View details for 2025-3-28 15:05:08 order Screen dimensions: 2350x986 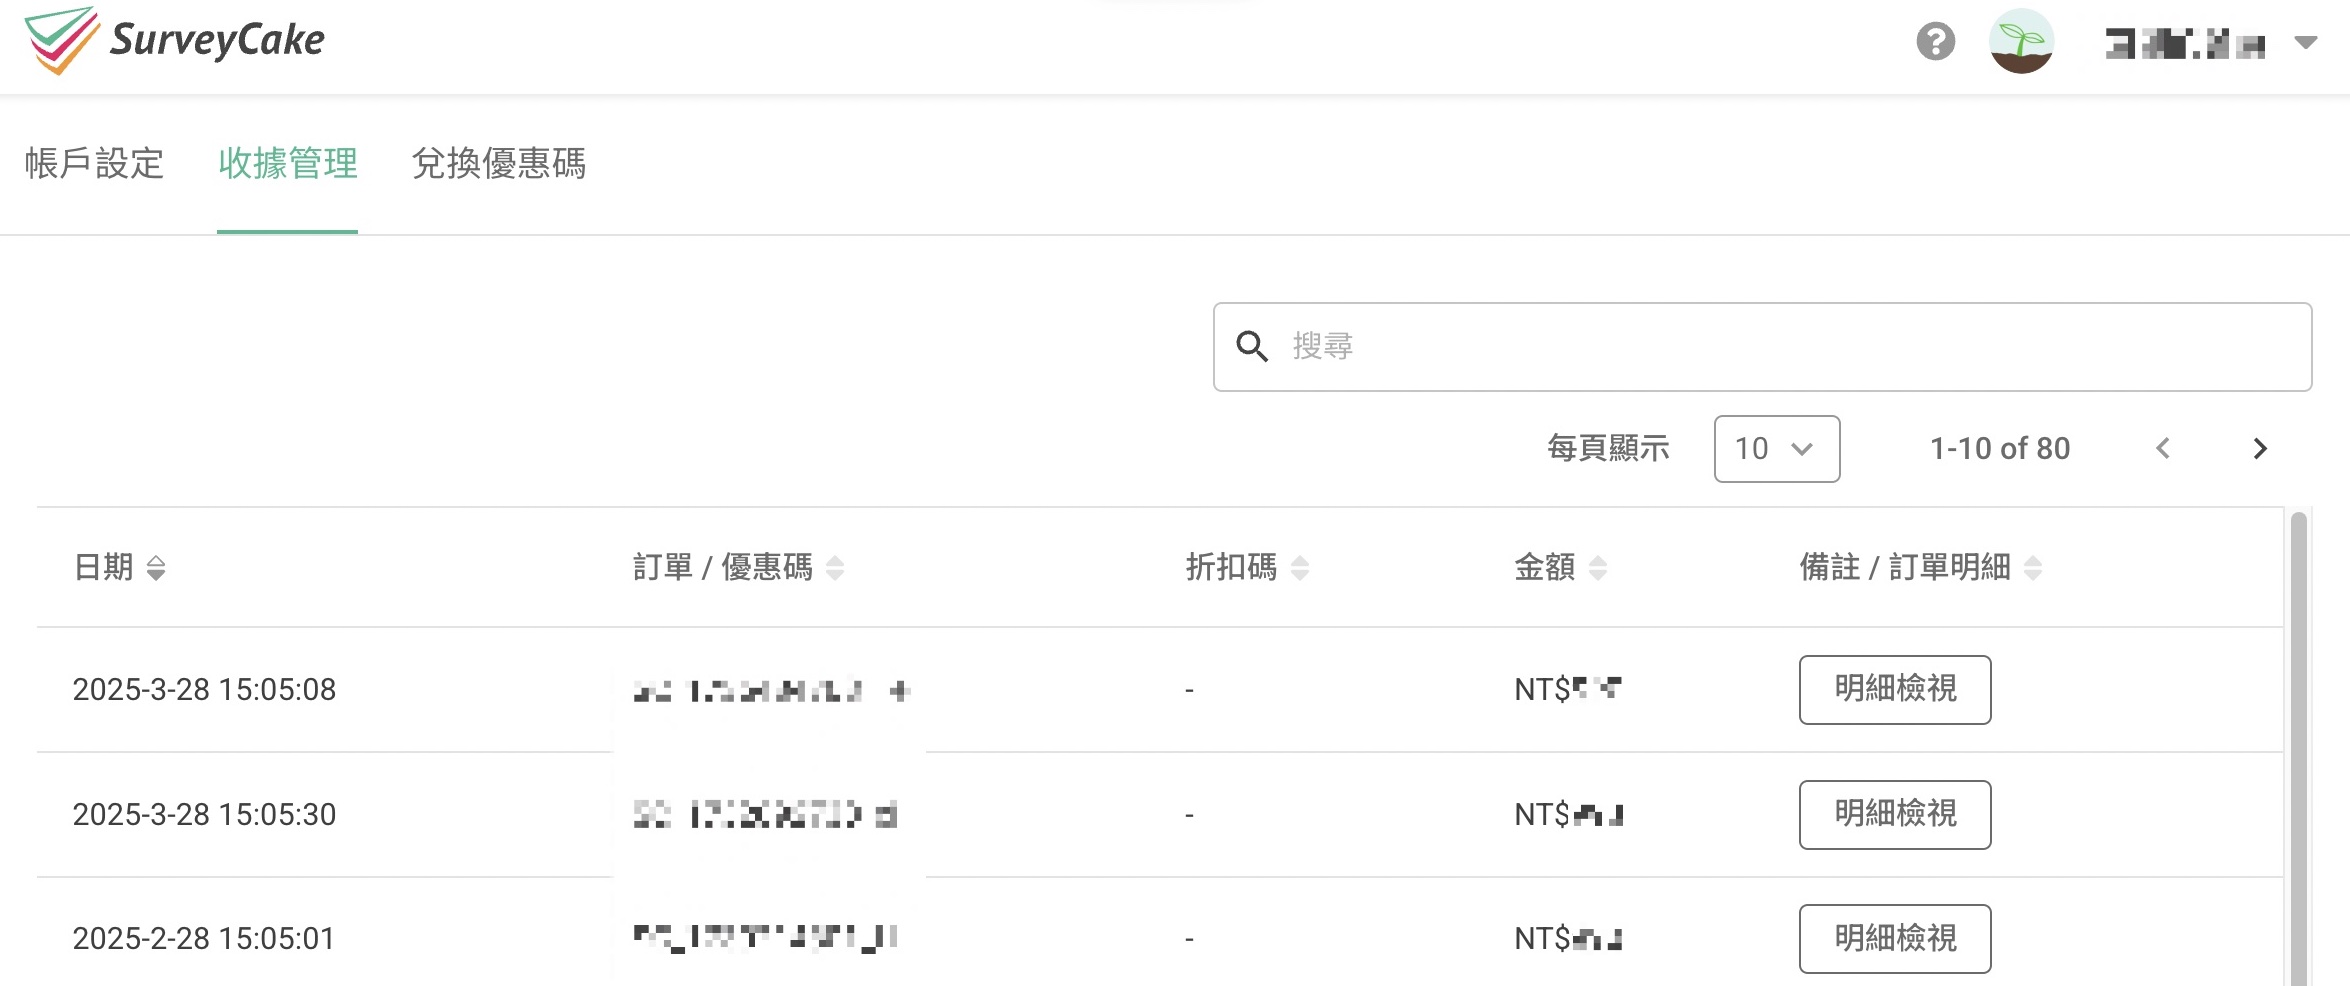point(1894,690)
